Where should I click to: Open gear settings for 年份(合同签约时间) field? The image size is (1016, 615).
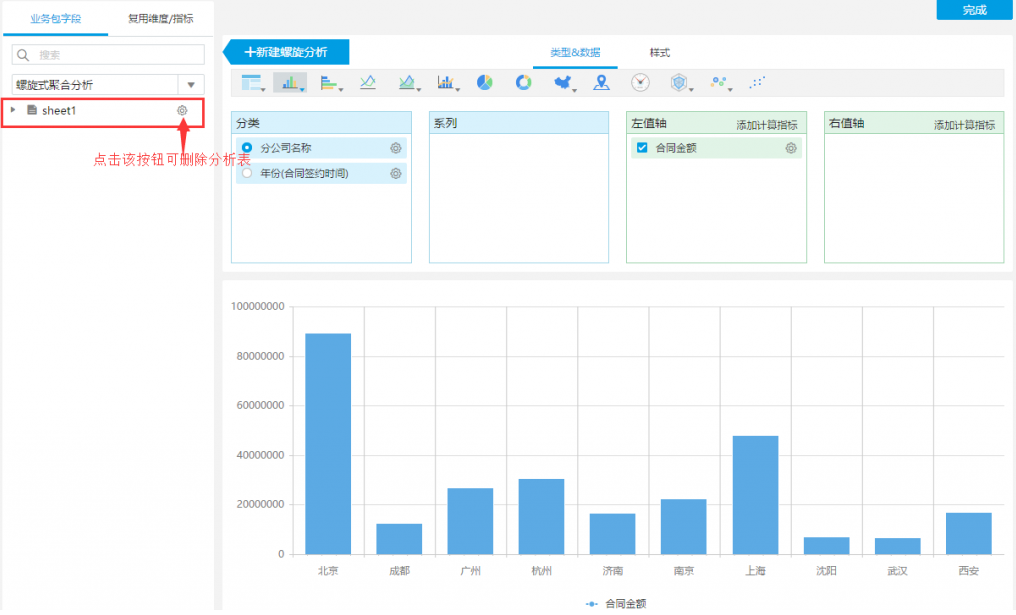(396, 174)
